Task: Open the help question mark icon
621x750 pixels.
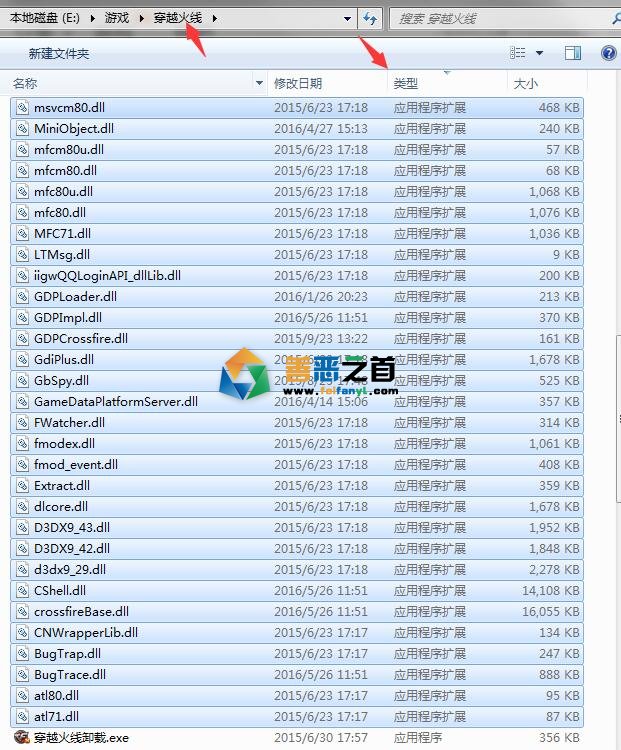Action: pos(608,53)
